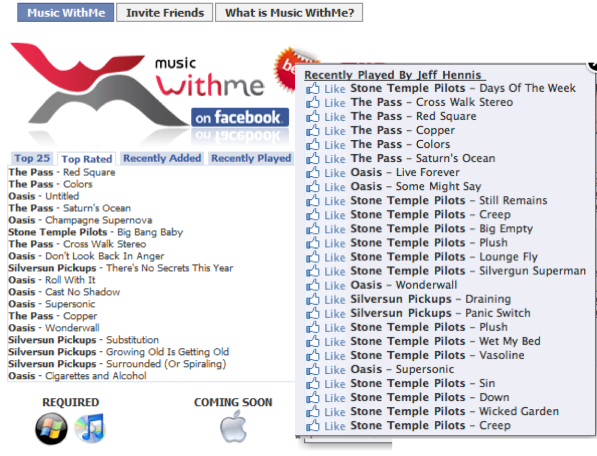Click the Like link for Stone Temple Pilots – Plush after Big Empty
The image size is (597, 456).
335,244
